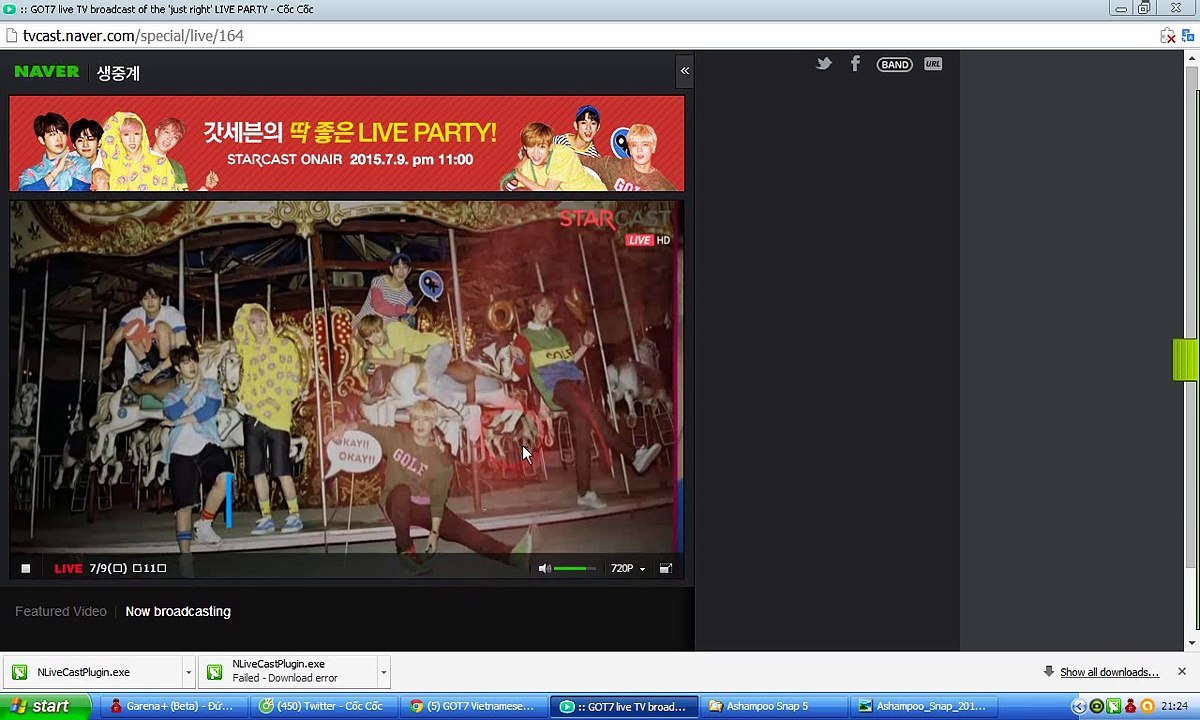Adjust the green volume slider
This screenshot has height=720, width=1200.
coord(575,568)
